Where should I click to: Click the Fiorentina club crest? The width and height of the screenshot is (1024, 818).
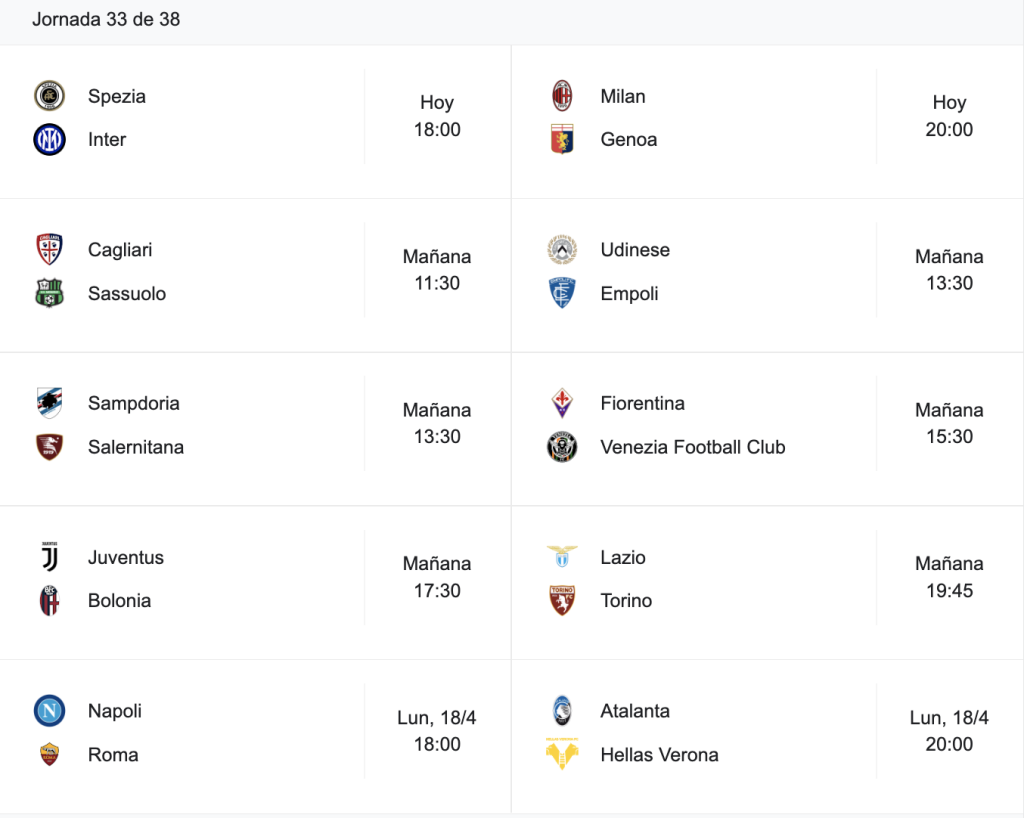click(562, 403)
